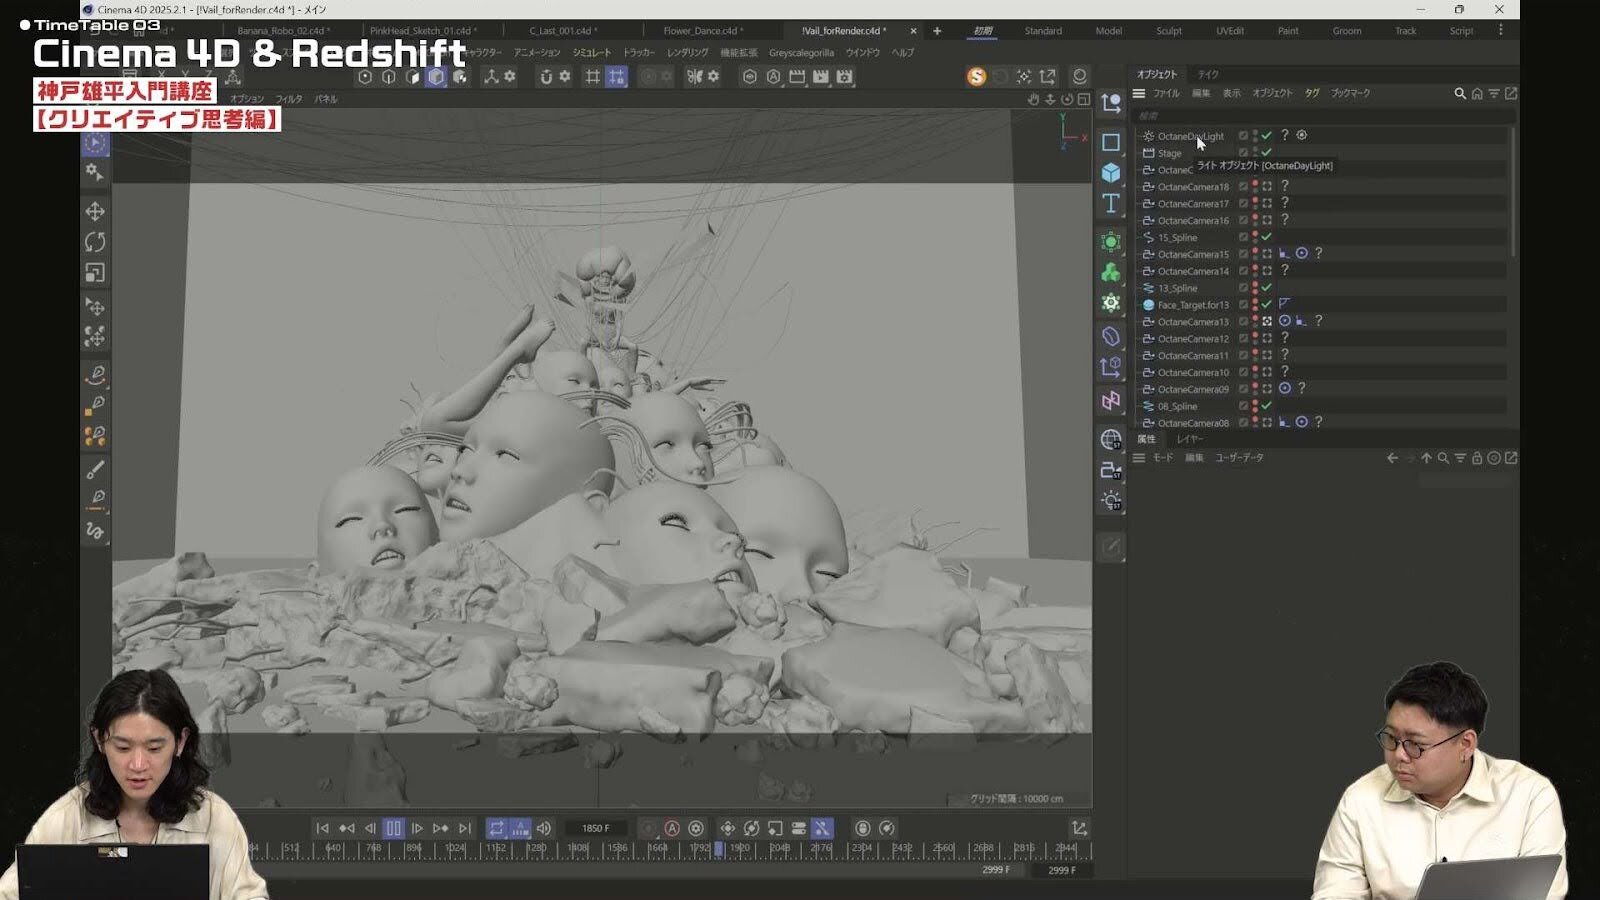1600x900 pixels.
Task: Open the attribute manager hamburger menu
Action: point(1139,458)
